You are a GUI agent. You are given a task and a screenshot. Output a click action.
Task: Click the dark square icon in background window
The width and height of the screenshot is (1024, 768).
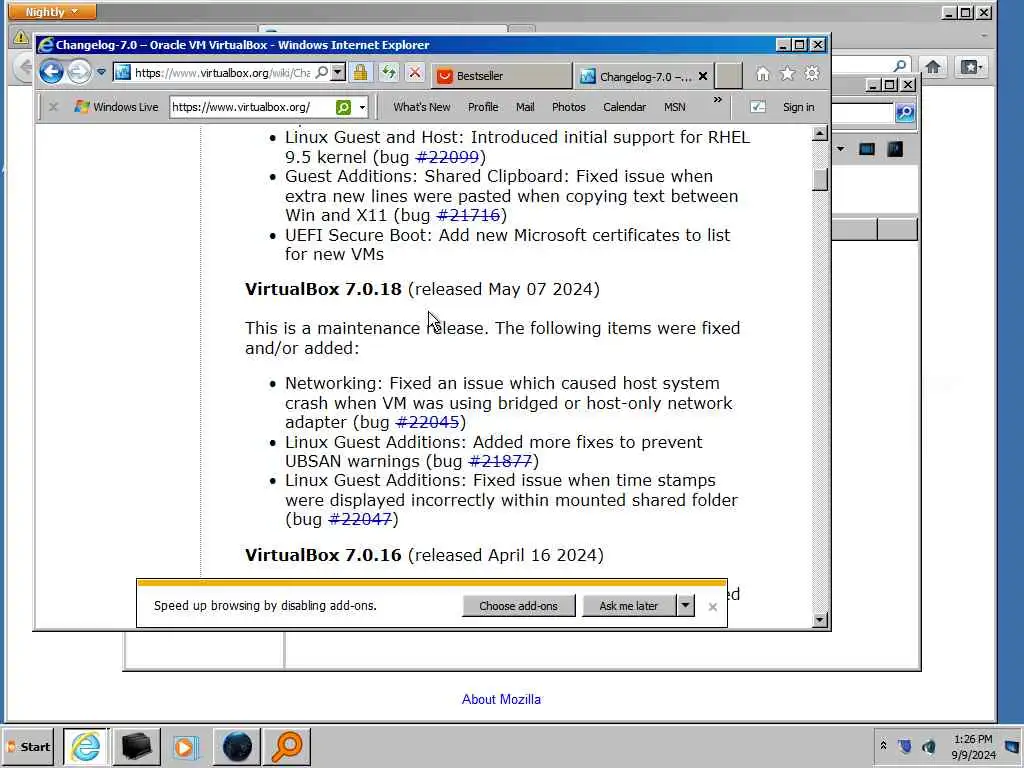point(895,150)
